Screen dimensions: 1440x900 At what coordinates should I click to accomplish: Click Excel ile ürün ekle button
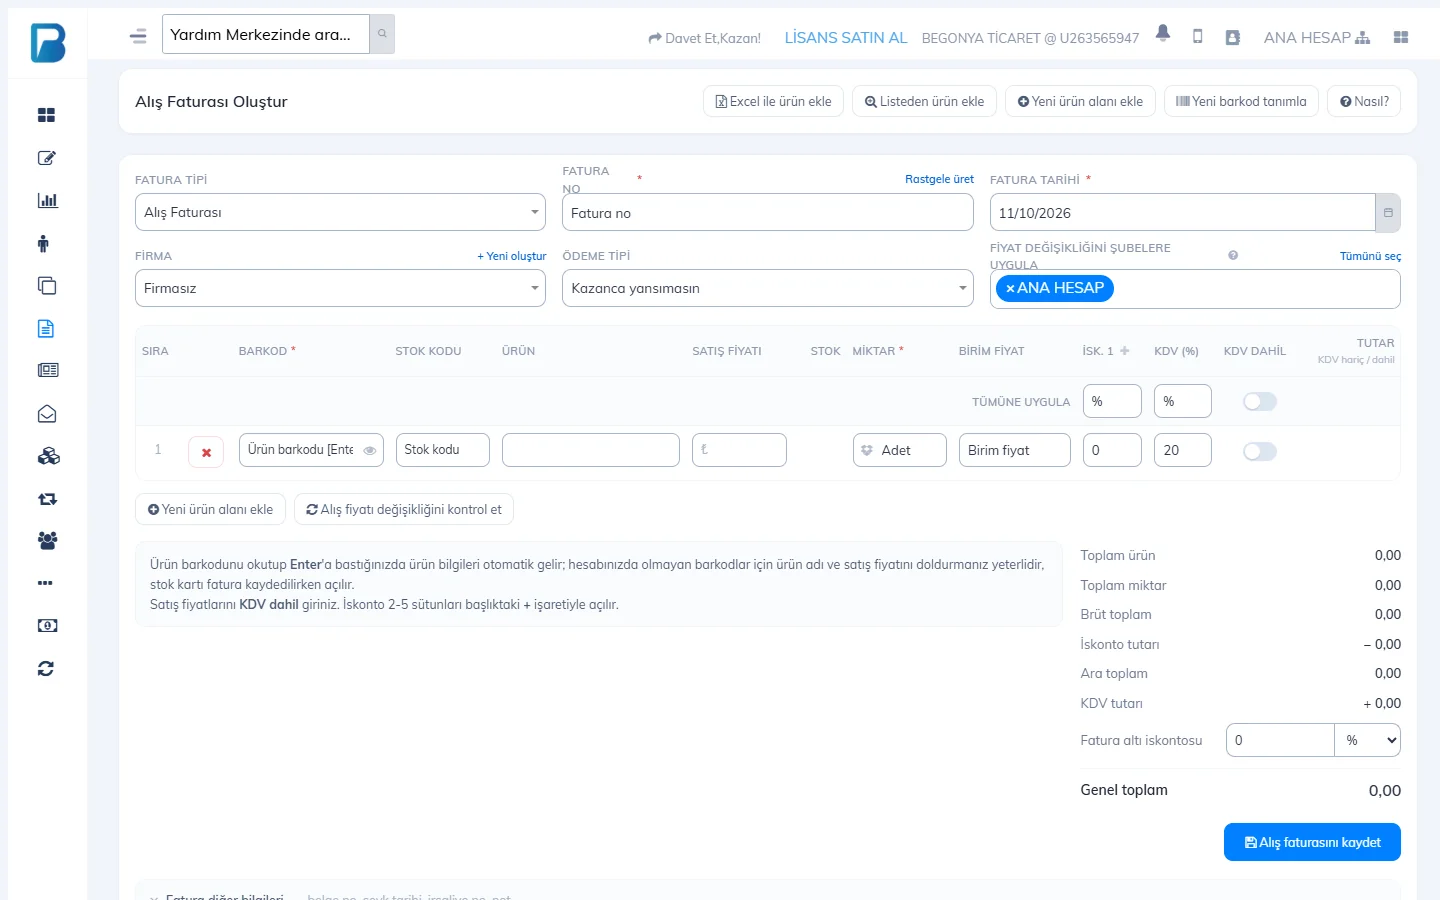(x=774, y=101)
